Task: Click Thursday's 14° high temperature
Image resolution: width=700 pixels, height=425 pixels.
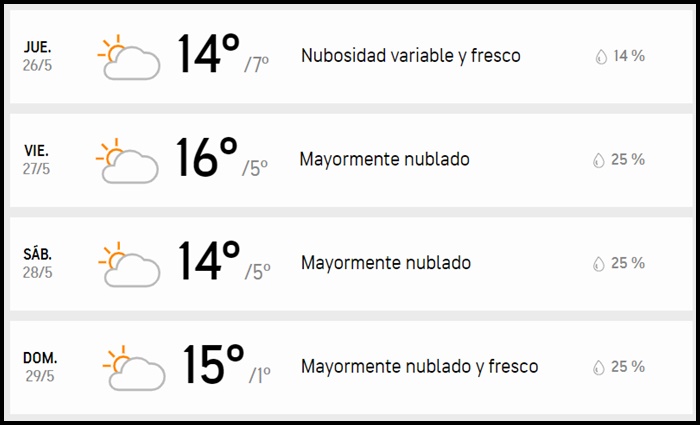Action: (208, 55)
